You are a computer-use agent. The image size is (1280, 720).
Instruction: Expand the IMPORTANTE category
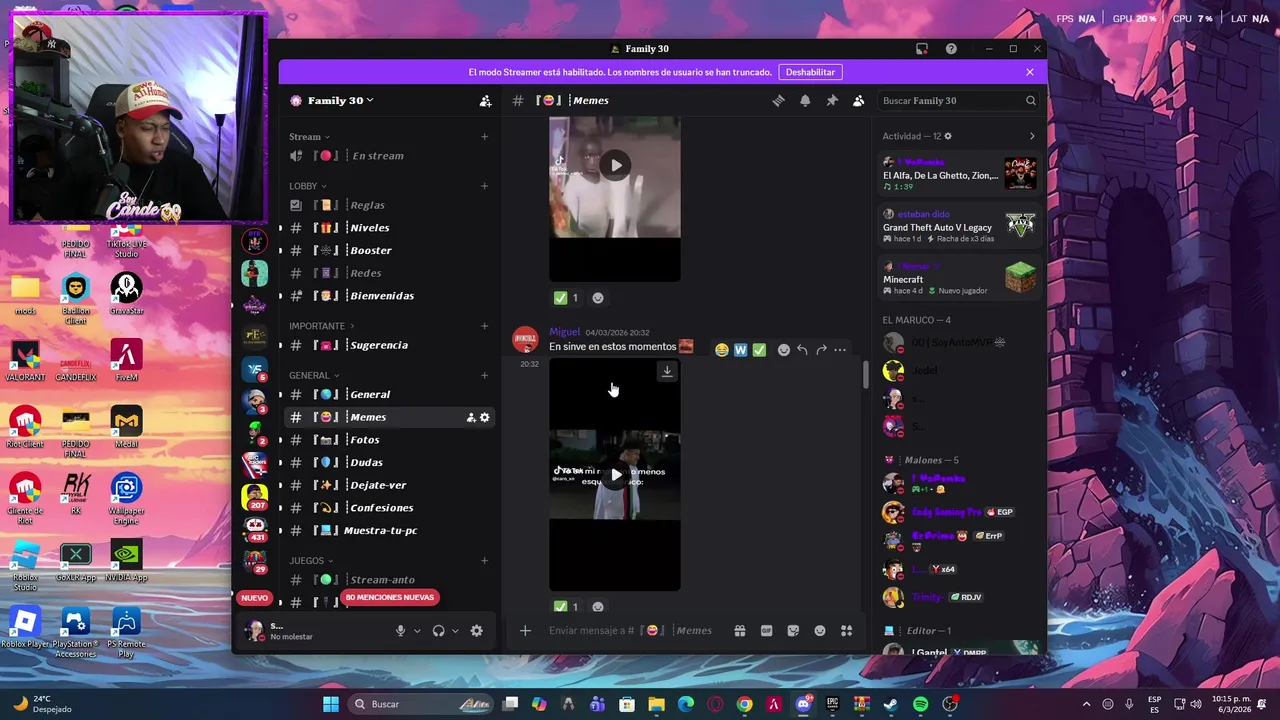coord(321,326)
